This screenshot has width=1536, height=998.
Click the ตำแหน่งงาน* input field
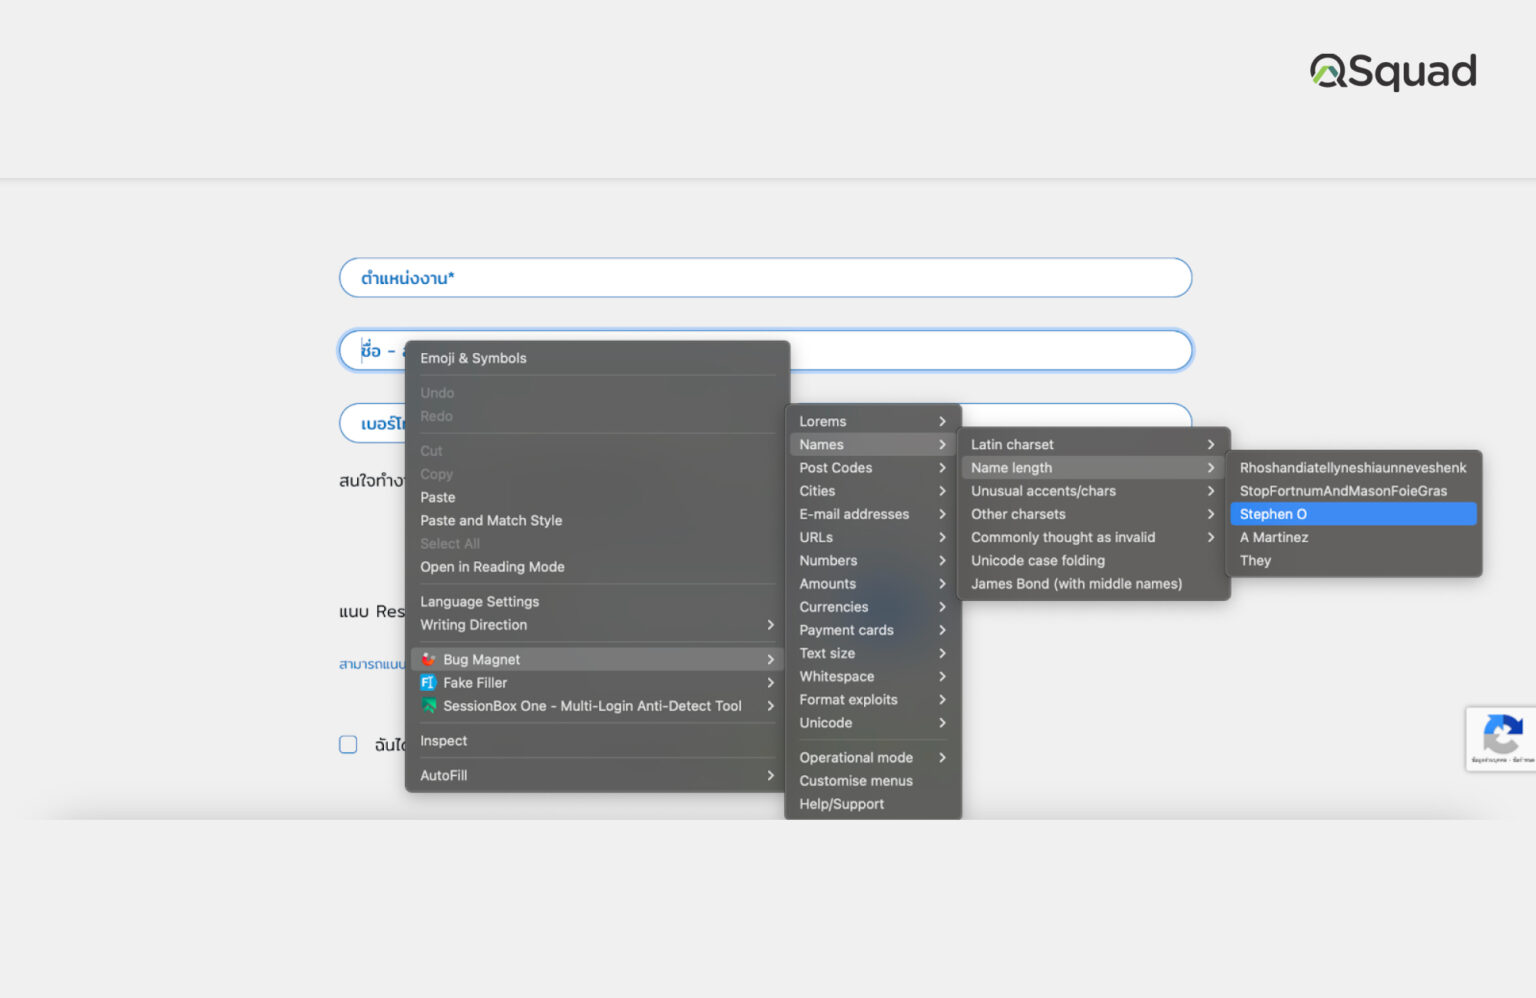point(765,277)
